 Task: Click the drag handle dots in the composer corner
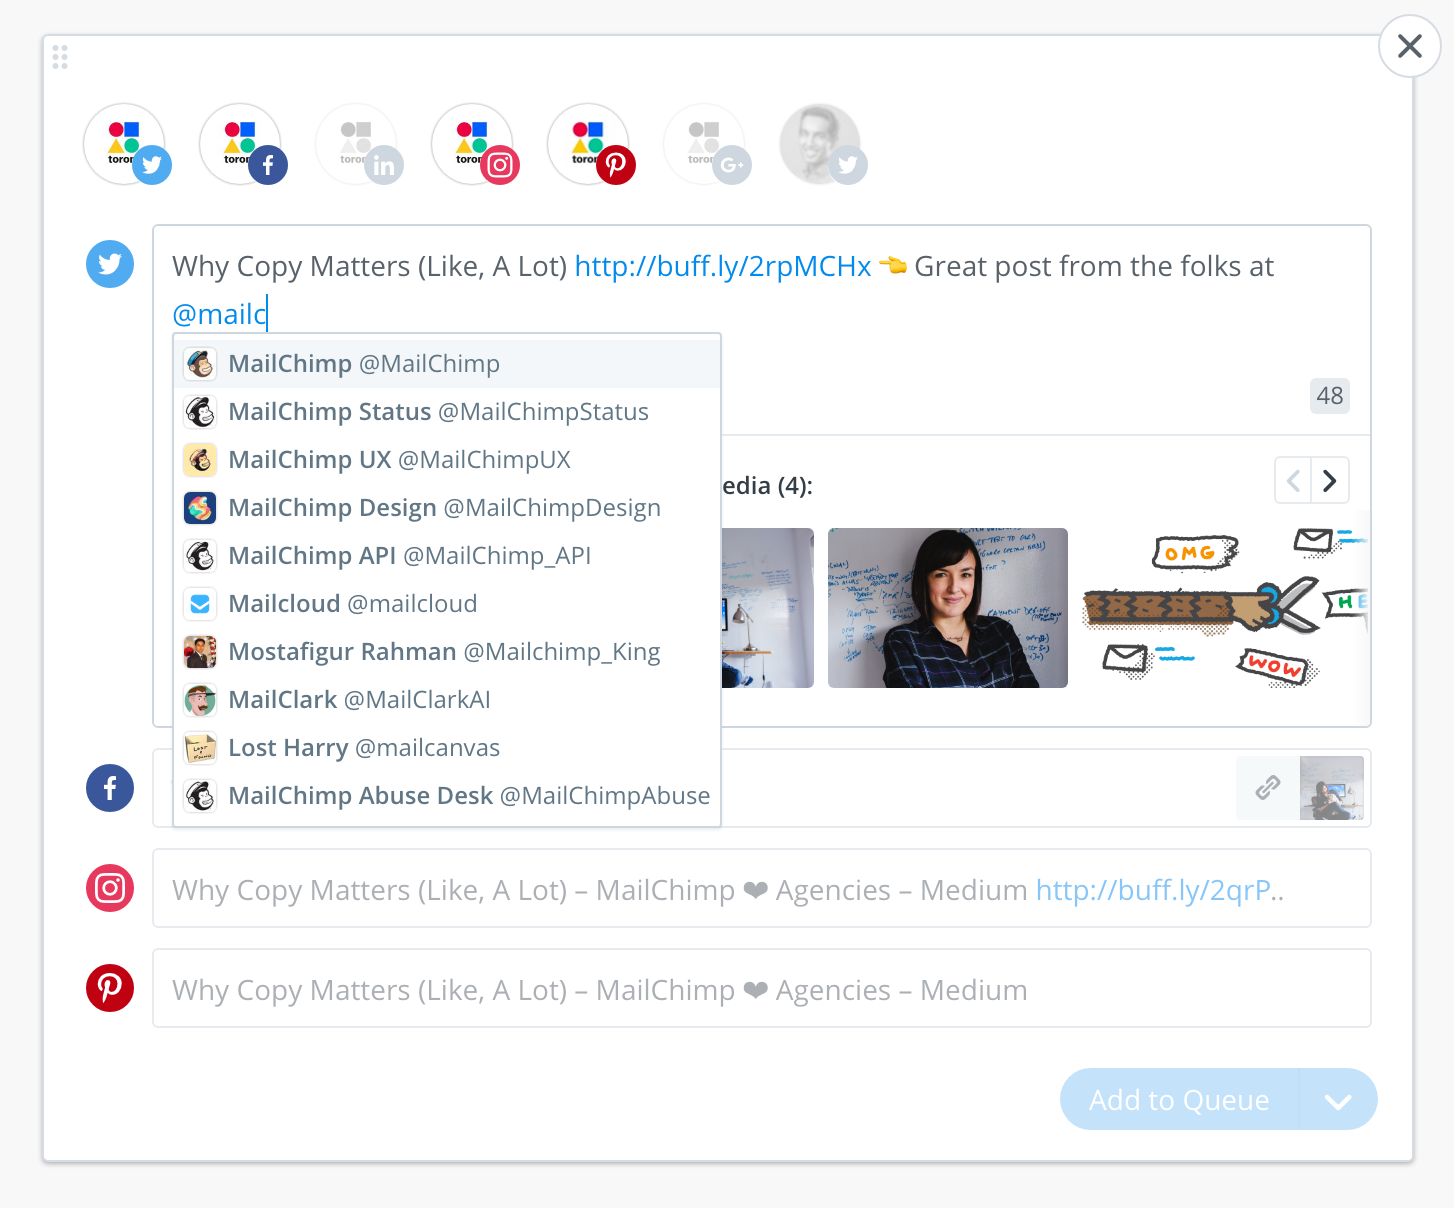(60, 57)
